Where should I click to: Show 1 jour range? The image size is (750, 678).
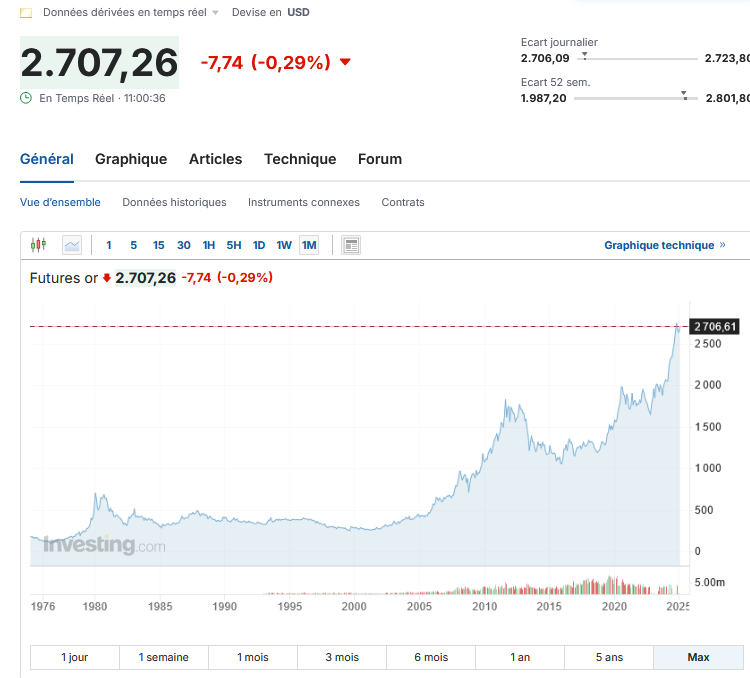pos(75,657)
